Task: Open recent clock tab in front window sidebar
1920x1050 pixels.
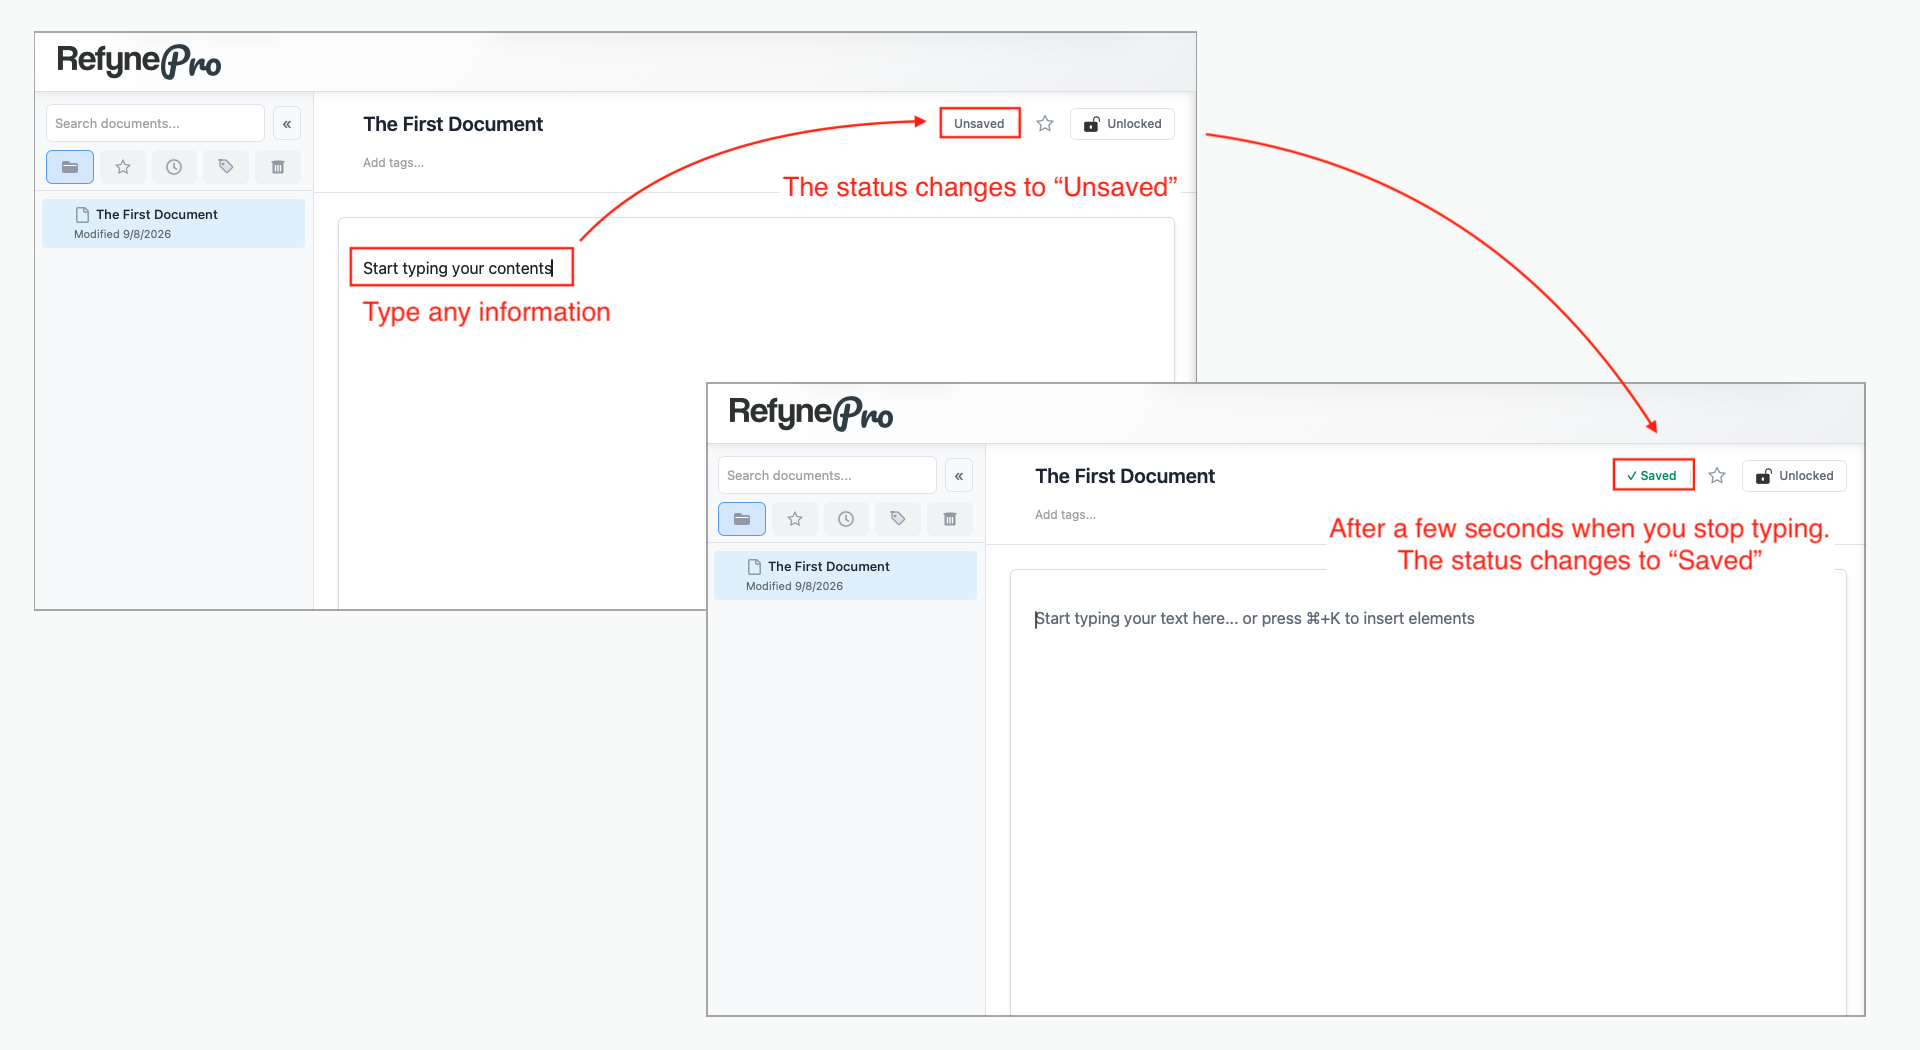Action: pyautogui.click(x=846, y=519)
